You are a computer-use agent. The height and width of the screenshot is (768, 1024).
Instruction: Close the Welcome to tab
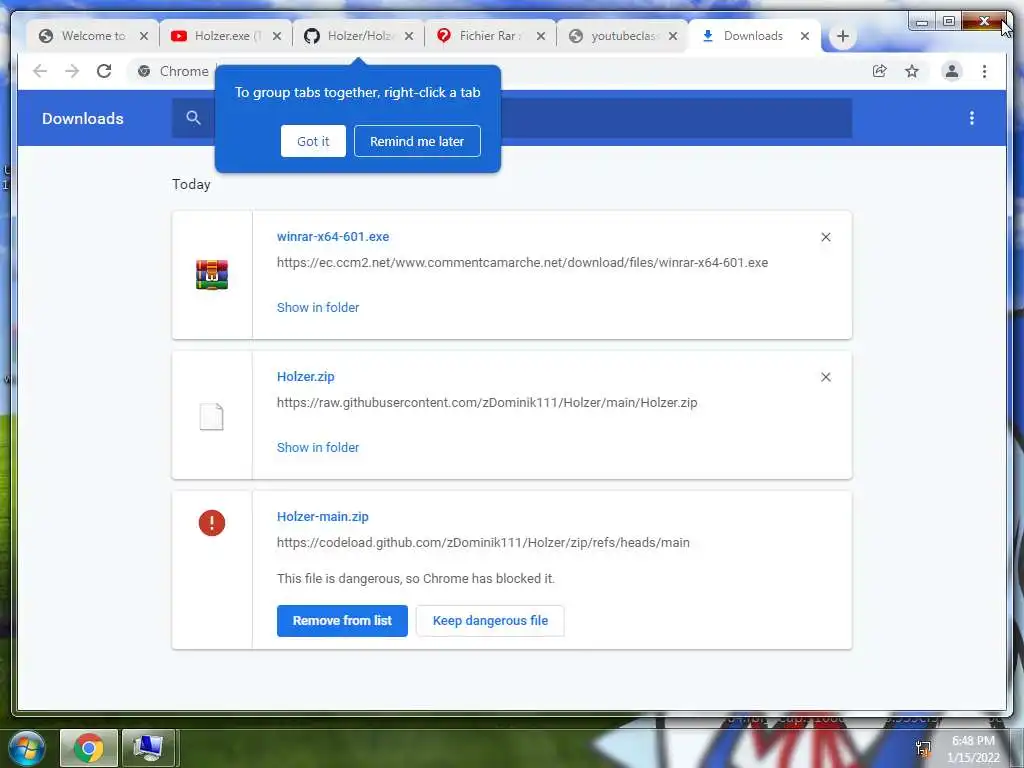coord(144,36)
